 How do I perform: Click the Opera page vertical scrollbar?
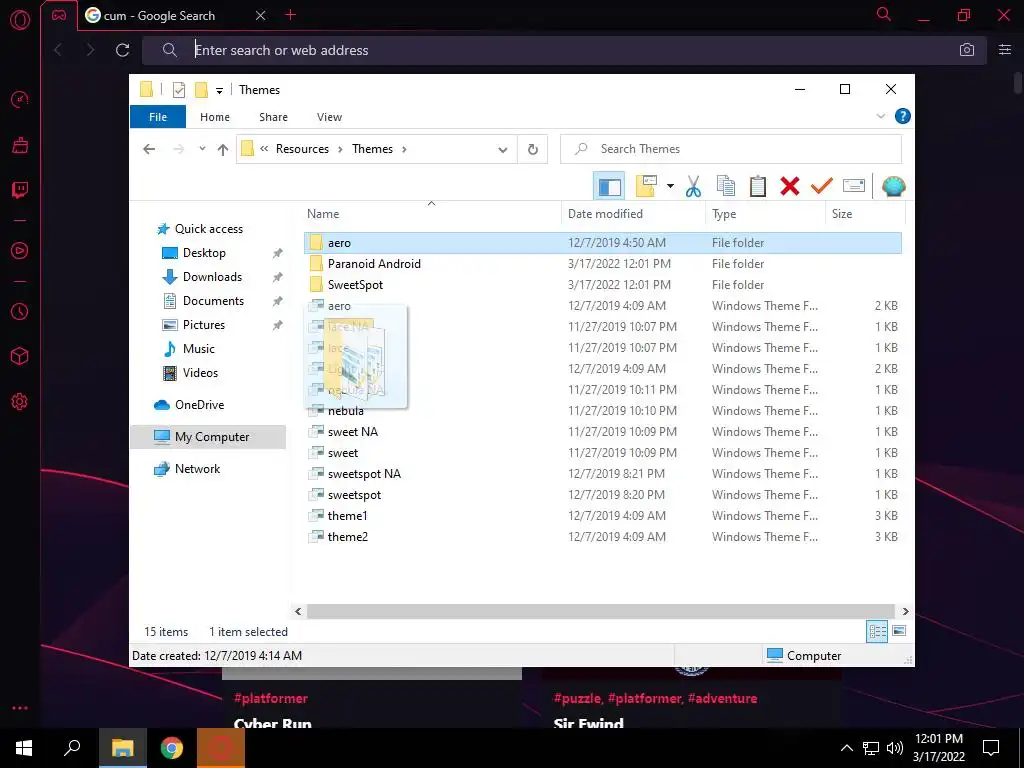1017,85
